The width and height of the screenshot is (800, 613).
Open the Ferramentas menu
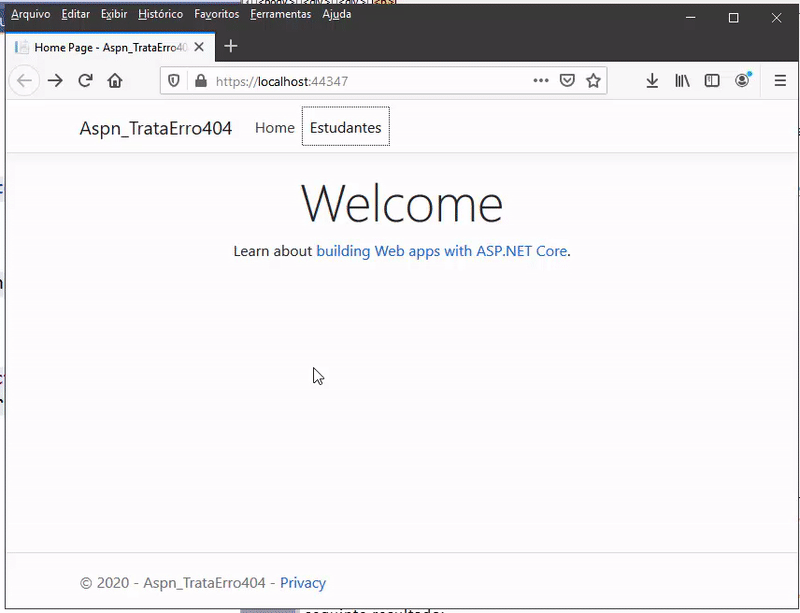(280, 15)
